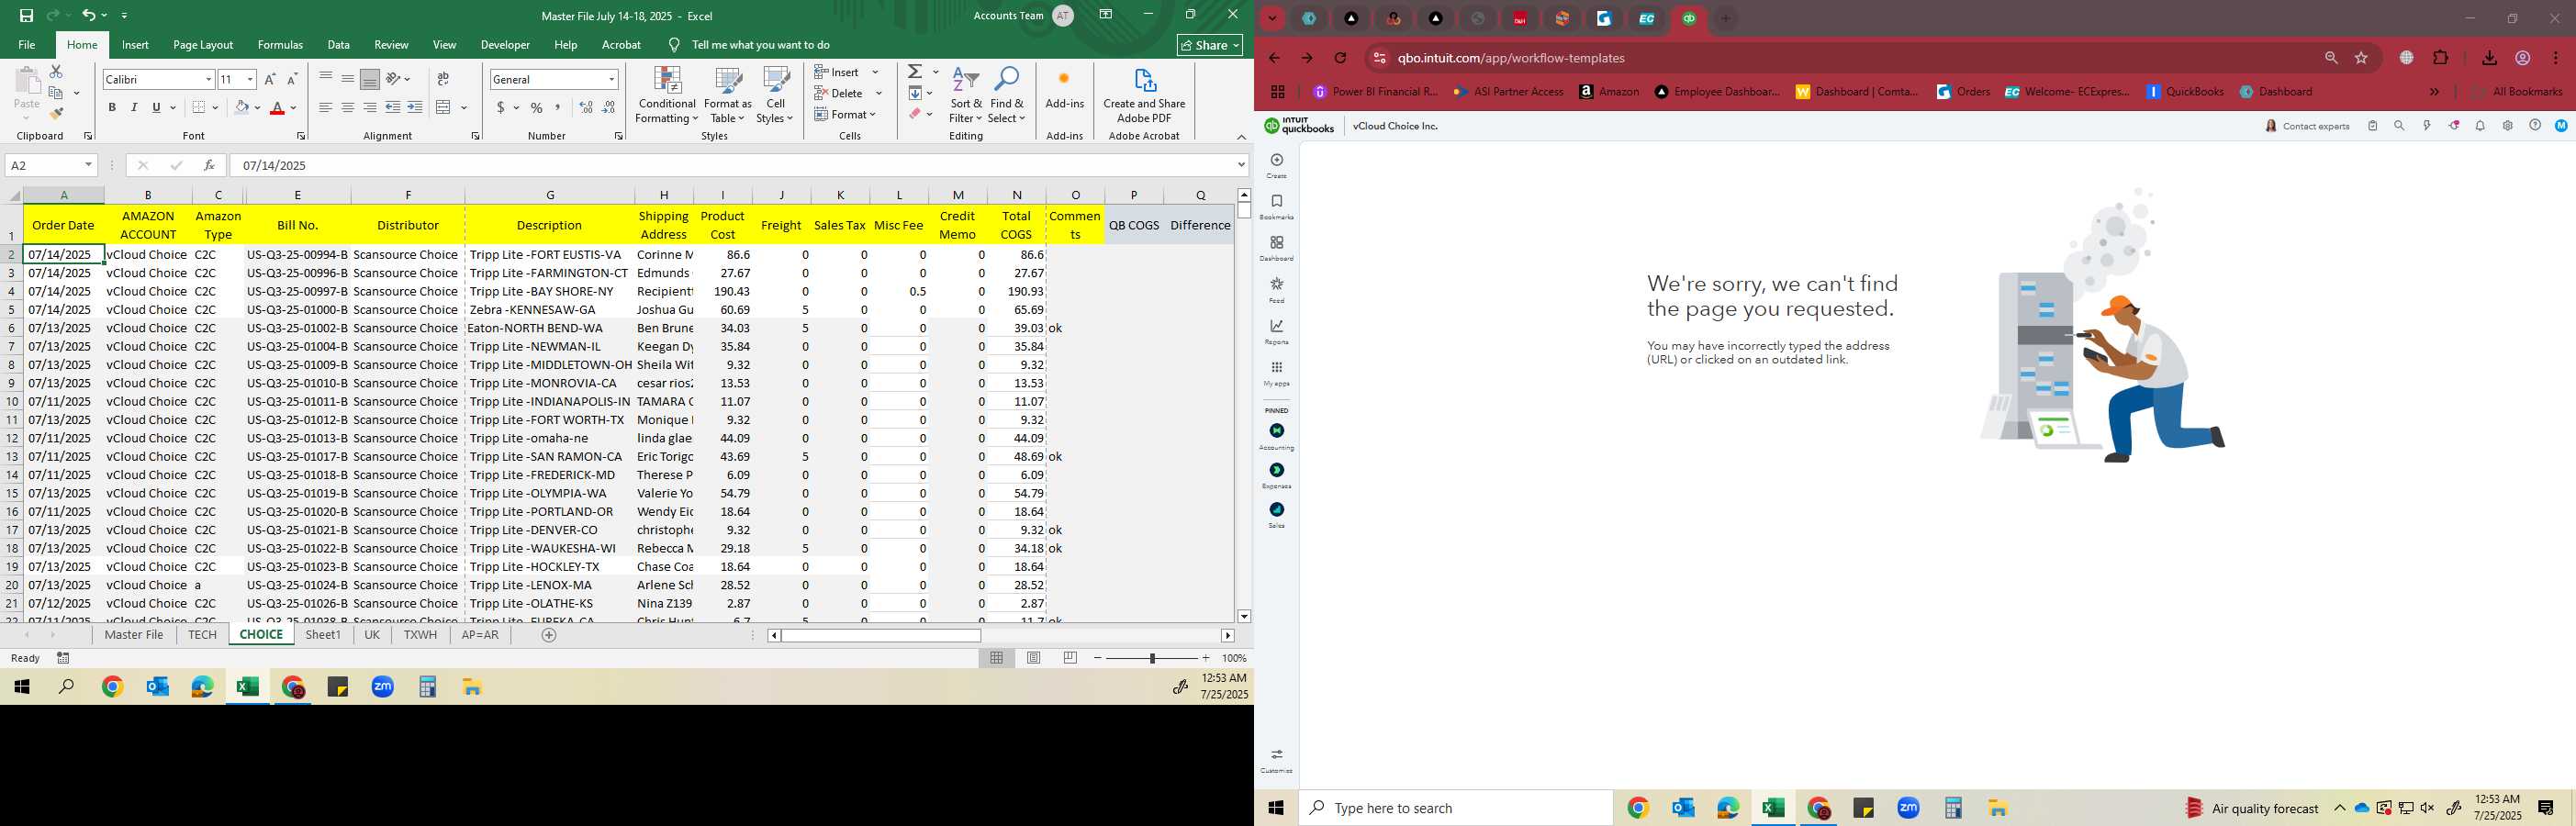Switch to the Master File sheet tab
This screenshot has height=826, width=2576.
[134, 635]
